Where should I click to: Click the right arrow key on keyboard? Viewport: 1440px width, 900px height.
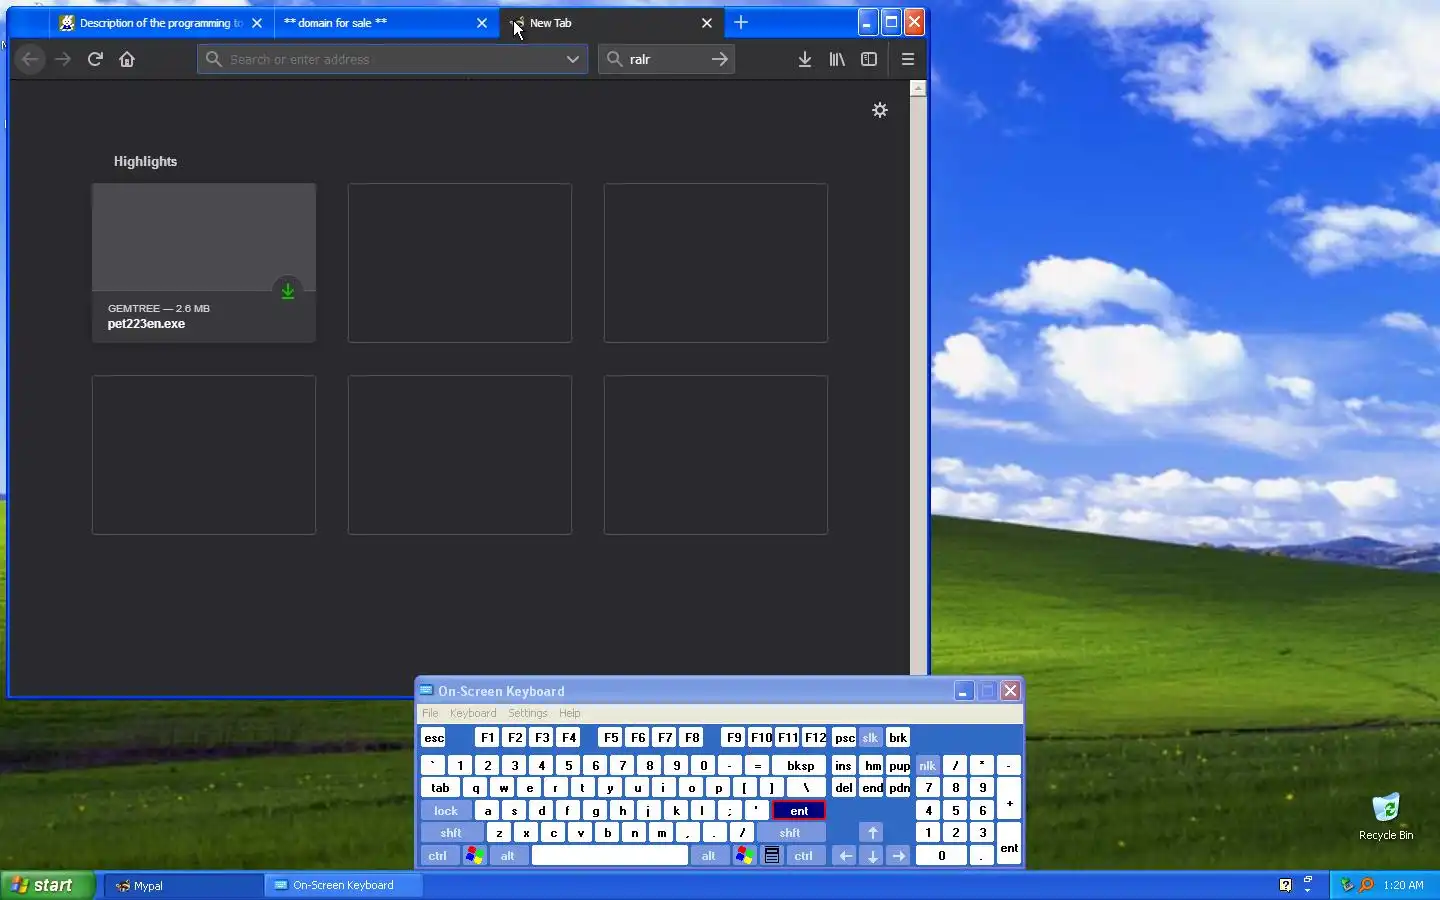pos(899,856)
